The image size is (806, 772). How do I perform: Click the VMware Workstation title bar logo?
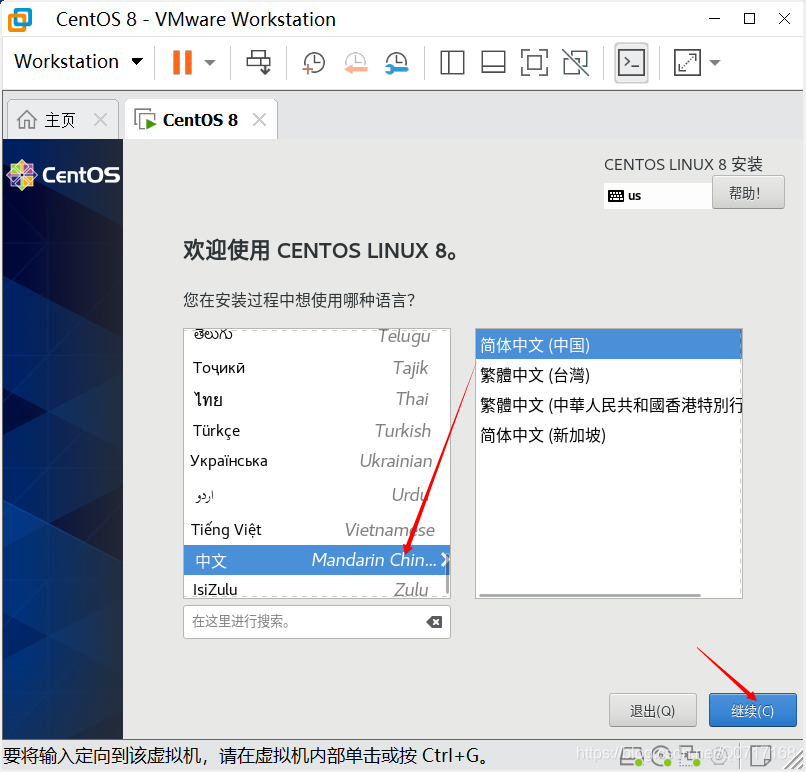point(20,20)
